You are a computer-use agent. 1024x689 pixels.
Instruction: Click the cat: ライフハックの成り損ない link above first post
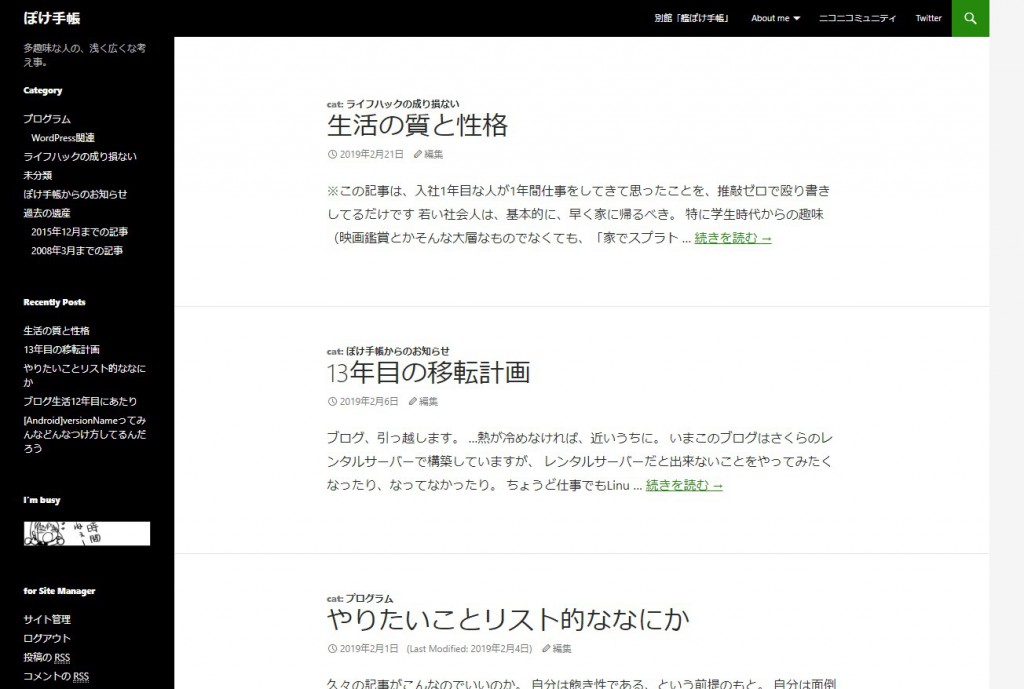point(402,104)
